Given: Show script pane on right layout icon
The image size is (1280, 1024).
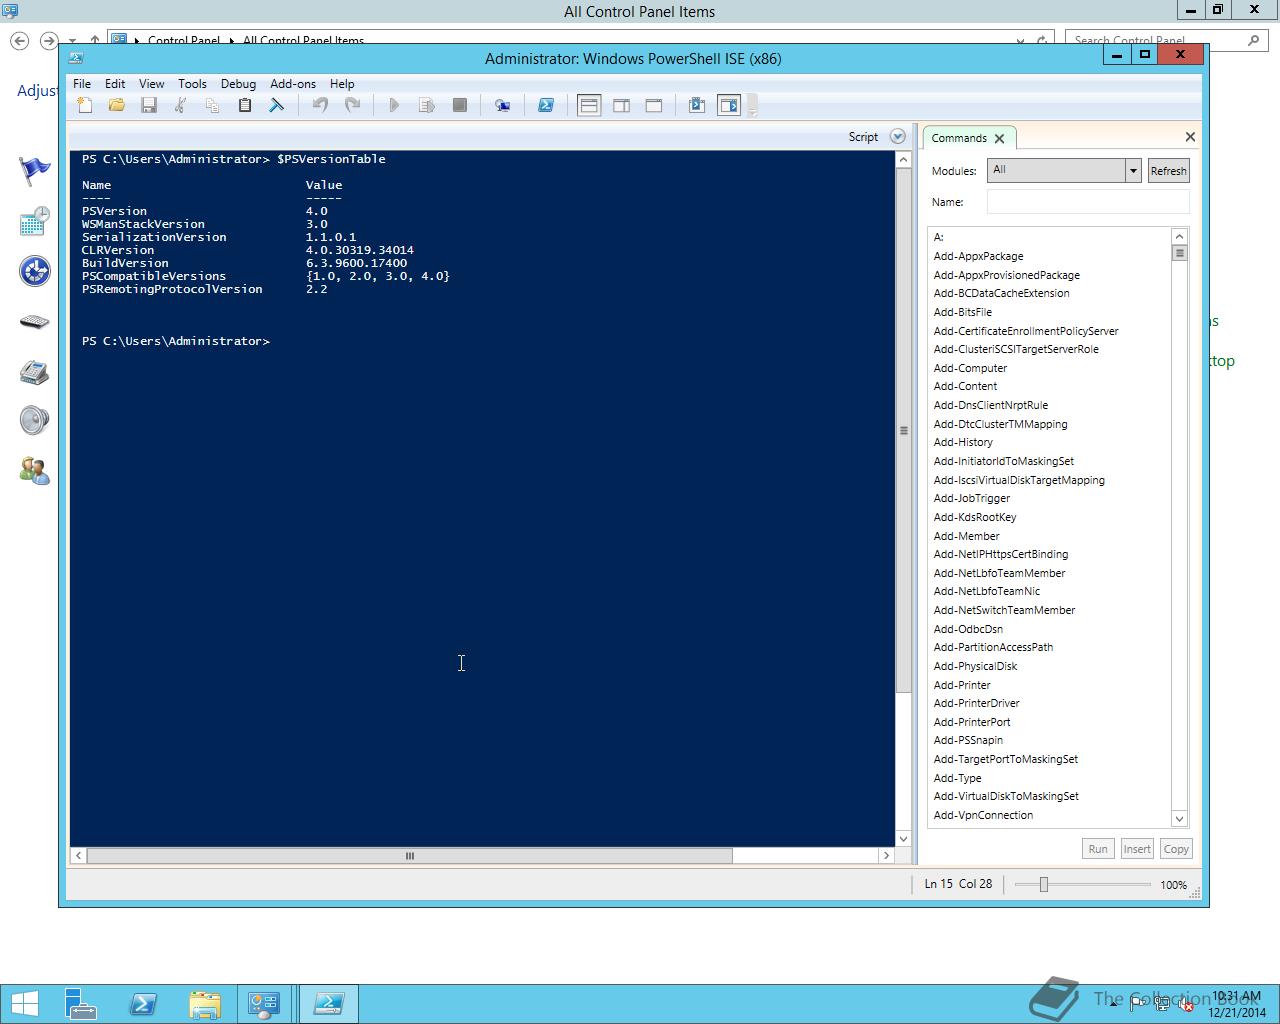Looking at the screenshot, I should tap(621, 105).
